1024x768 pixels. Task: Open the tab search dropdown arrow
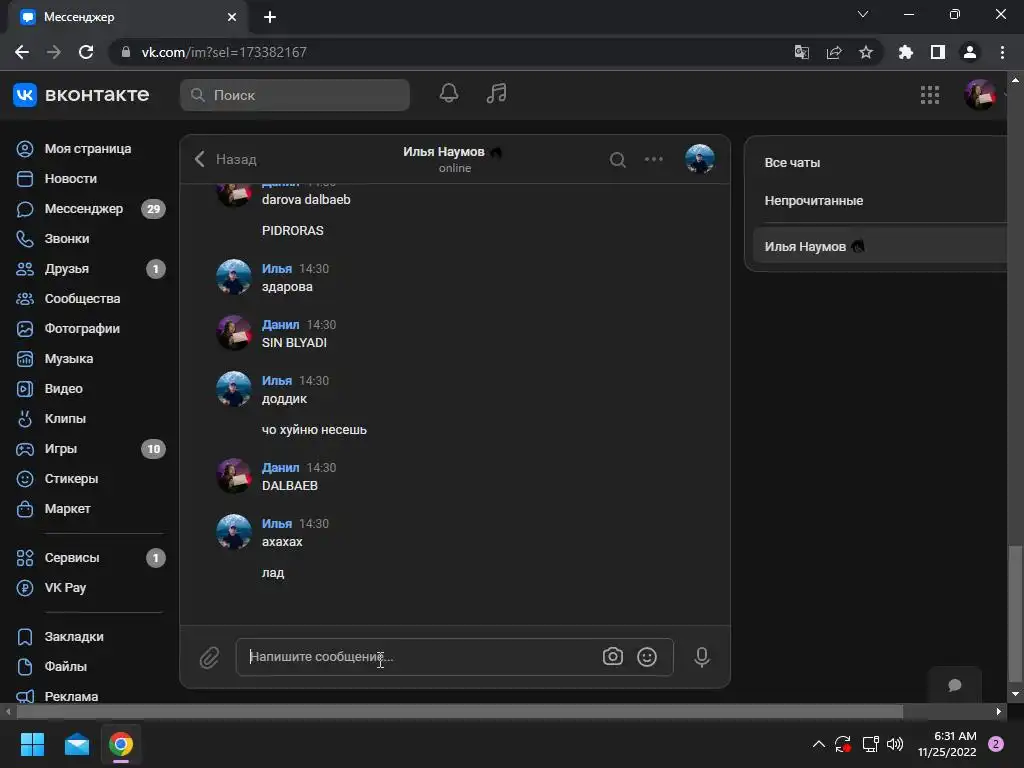tap(863, 14)
